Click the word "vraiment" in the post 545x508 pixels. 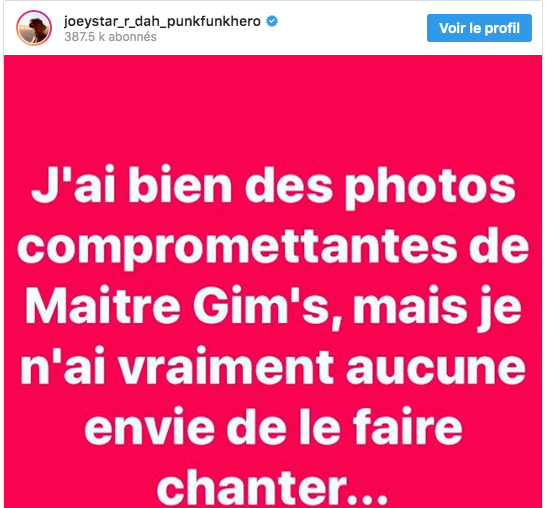coord(226,367)
